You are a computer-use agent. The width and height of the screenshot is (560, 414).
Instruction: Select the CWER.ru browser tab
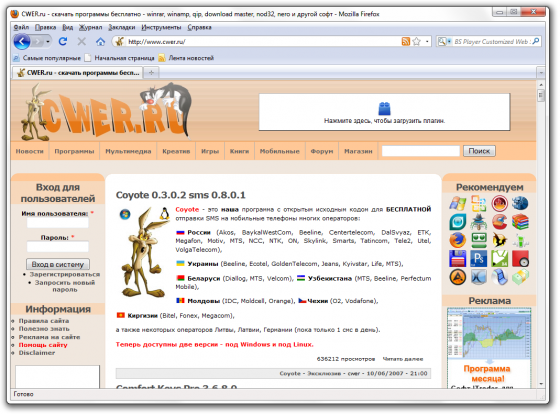point(78,73)
